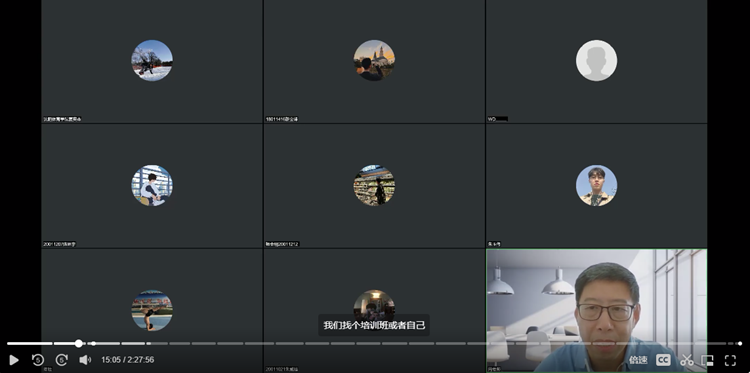
Task: Toggle CC subtitles off
Action: click(x=663, y=360)
